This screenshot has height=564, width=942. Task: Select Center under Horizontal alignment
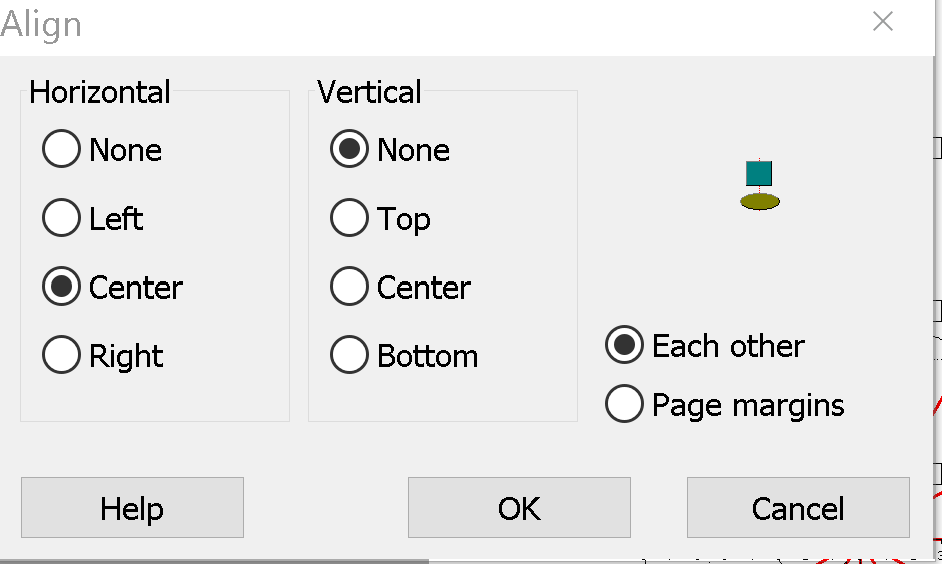coord(61,288)
